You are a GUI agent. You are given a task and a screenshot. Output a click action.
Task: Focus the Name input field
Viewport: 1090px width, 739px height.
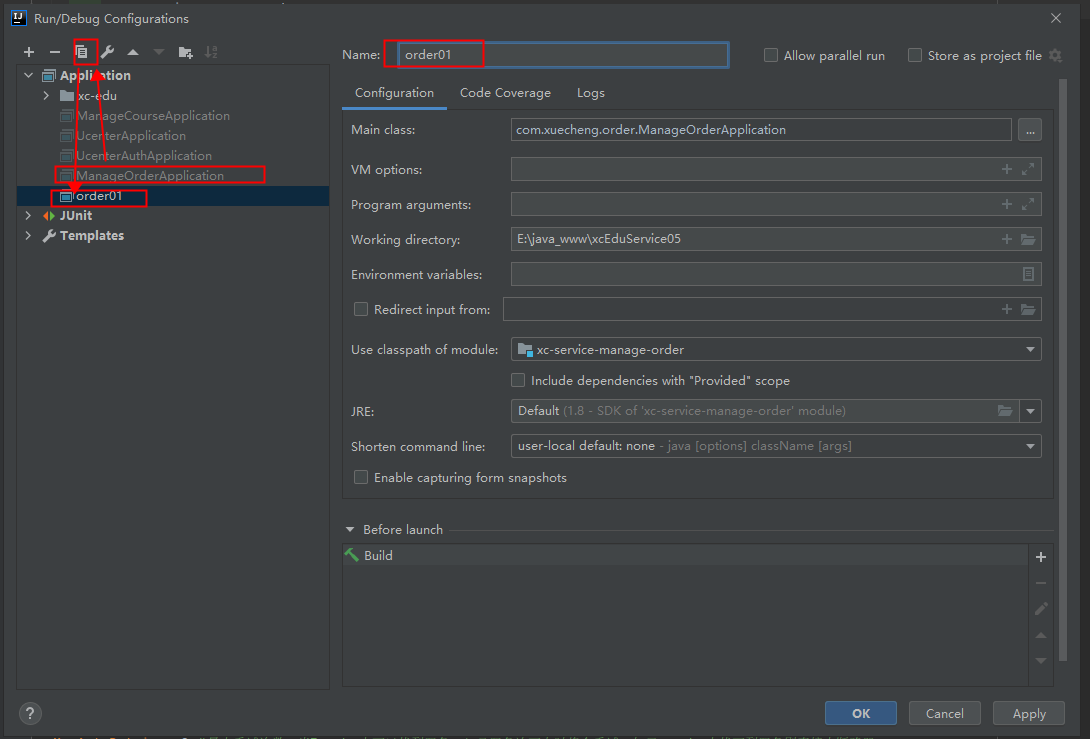[x=564, y=55]
